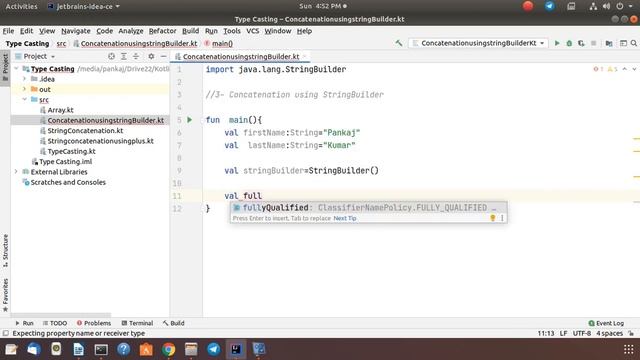Viewport: 640px width, 360px height.
Task: Toggle tool window bars in status bar corner
Action: point(5,333)
